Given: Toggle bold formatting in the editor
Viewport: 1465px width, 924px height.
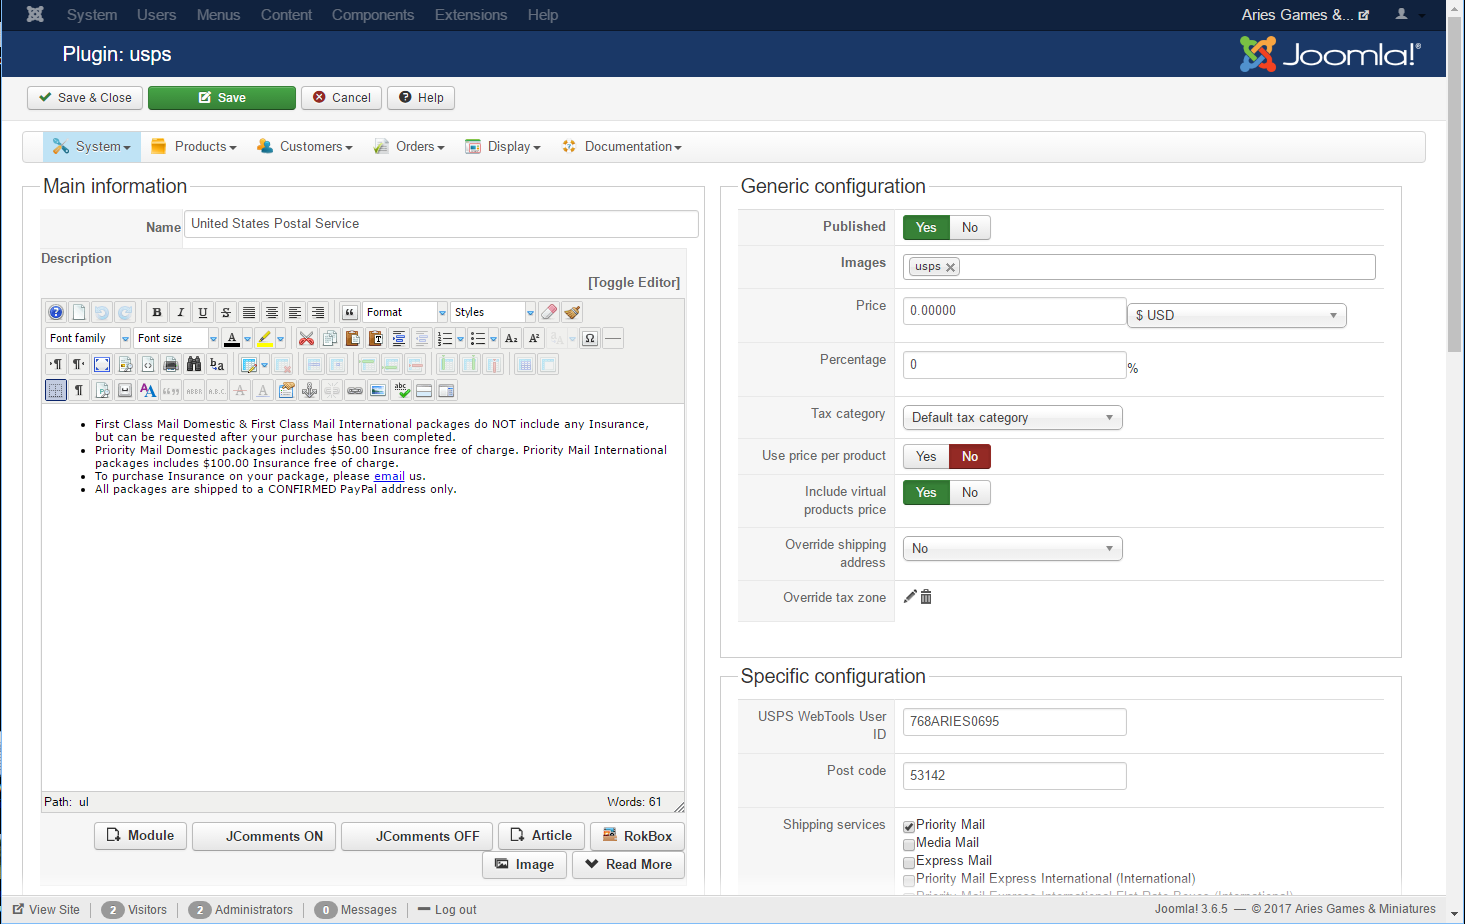Looking at the screenshot, I should pyautogui.click(x=157, y=312).
